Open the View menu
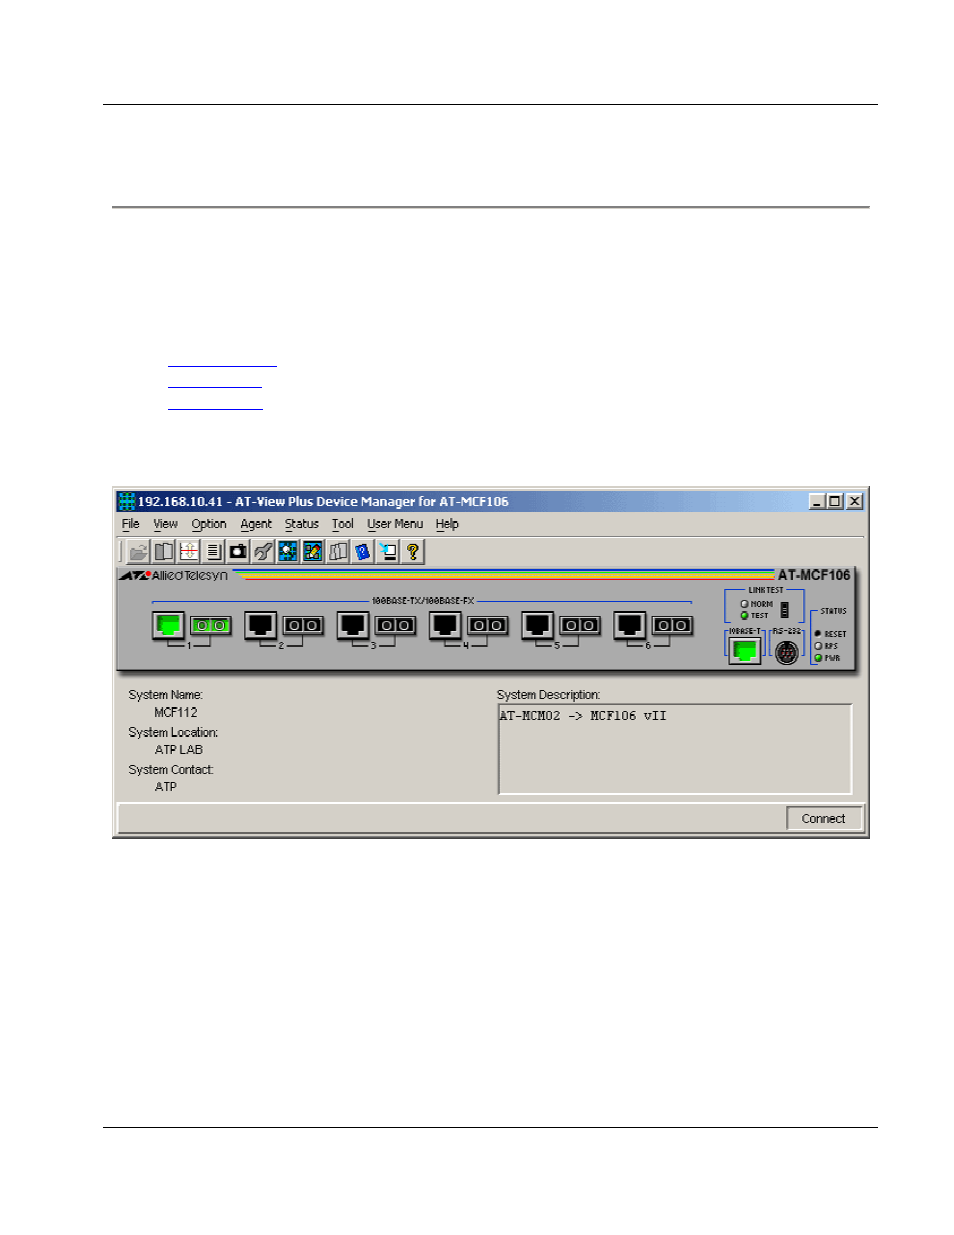 (165, 524)
